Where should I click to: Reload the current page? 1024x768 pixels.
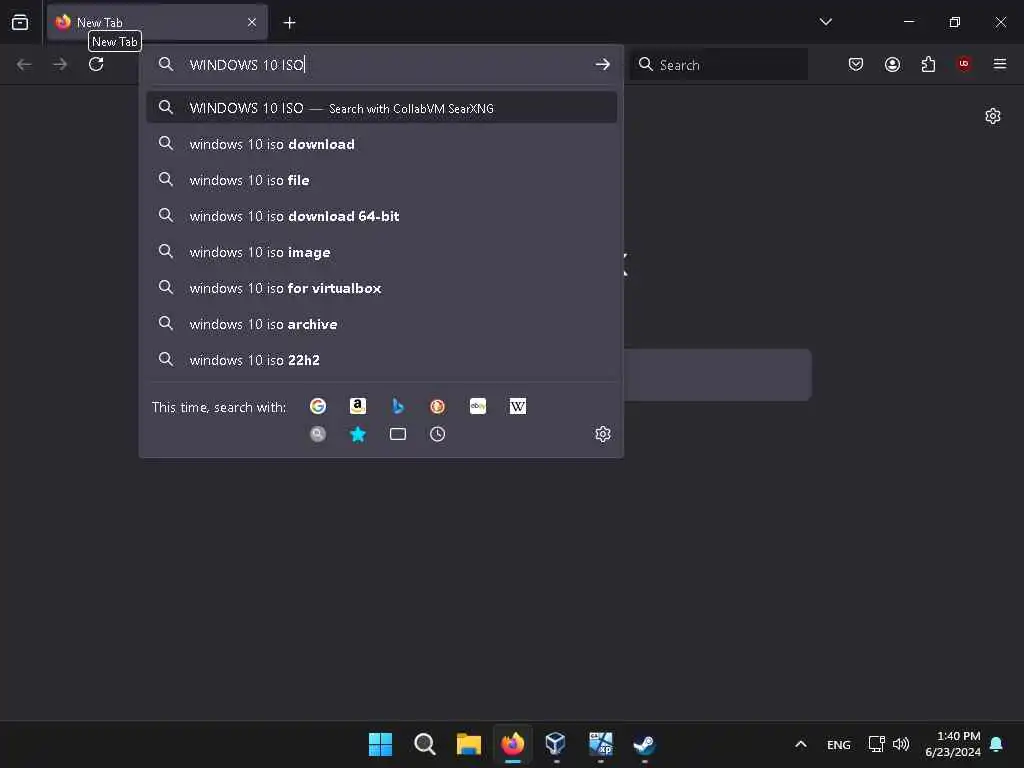pyautogui.click(x=96, y=64)
